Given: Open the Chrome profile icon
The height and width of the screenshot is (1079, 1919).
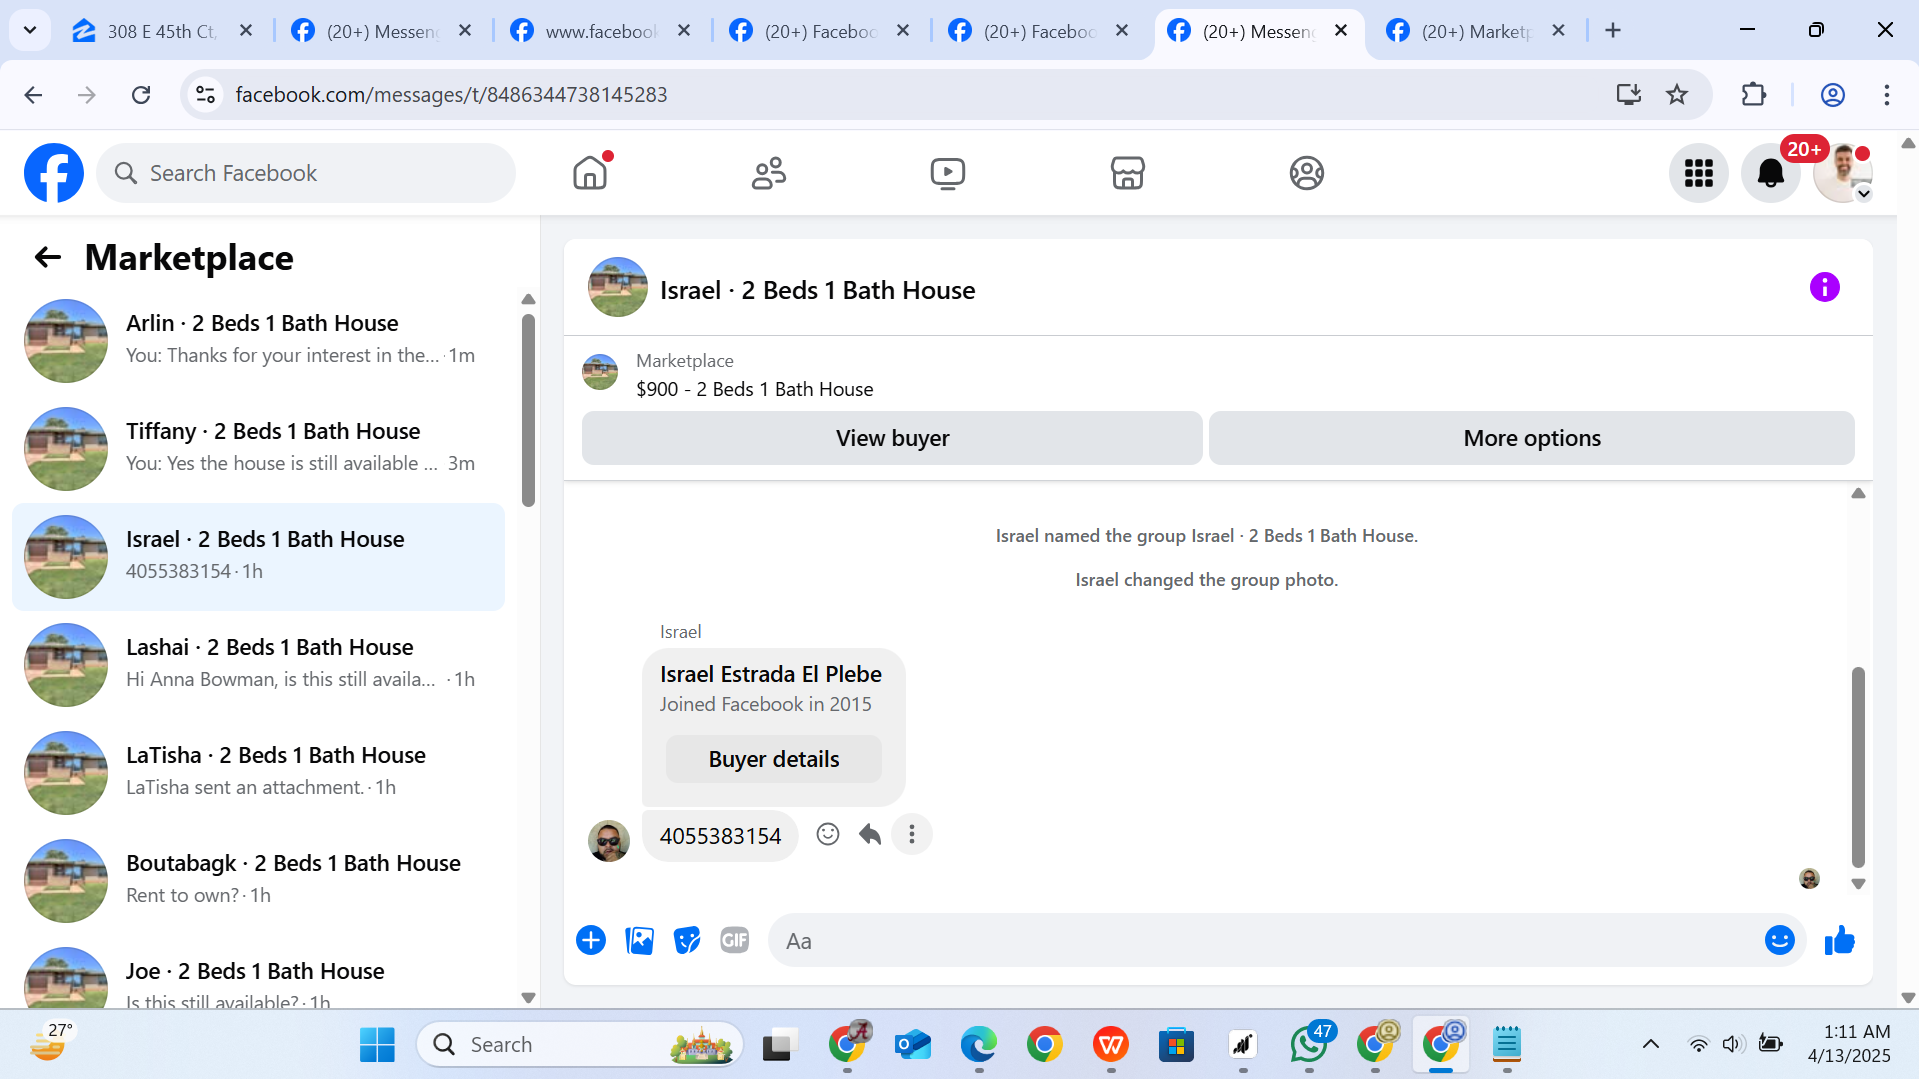Looking at the screenshot, I should (1832, 95).
